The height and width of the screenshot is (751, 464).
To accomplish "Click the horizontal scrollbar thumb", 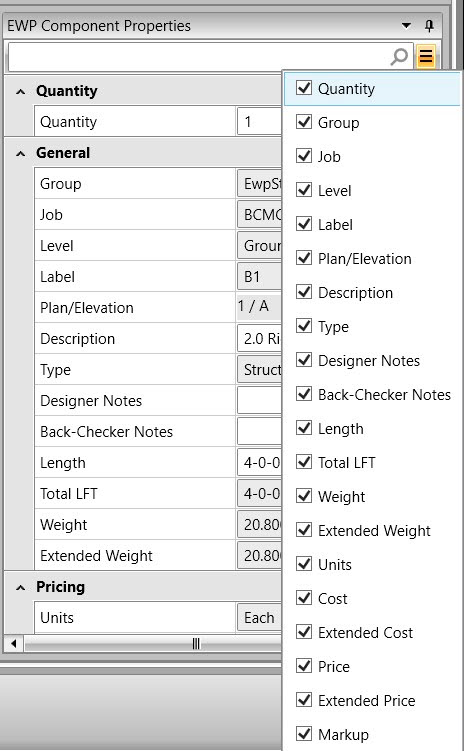I will point(195,643).
